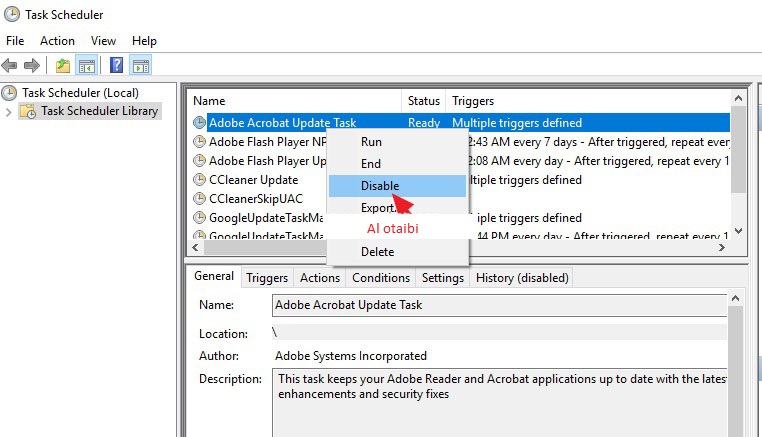Click the Task Scheduler Library folder icon
Image resolution: width=762 pixels, height=437 pixels.
point(28,111)
